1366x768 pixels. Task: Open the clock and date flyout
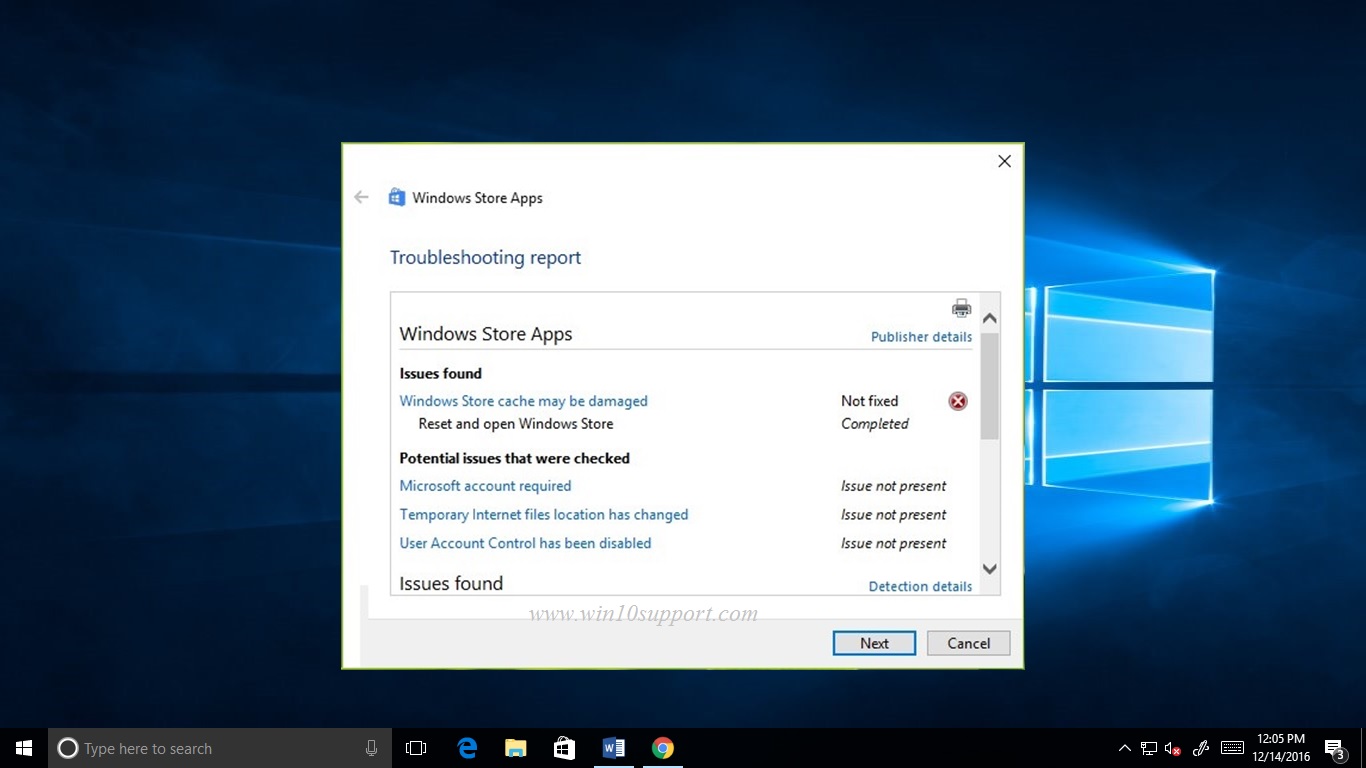pyautogui.click(x=1281, y=748)
